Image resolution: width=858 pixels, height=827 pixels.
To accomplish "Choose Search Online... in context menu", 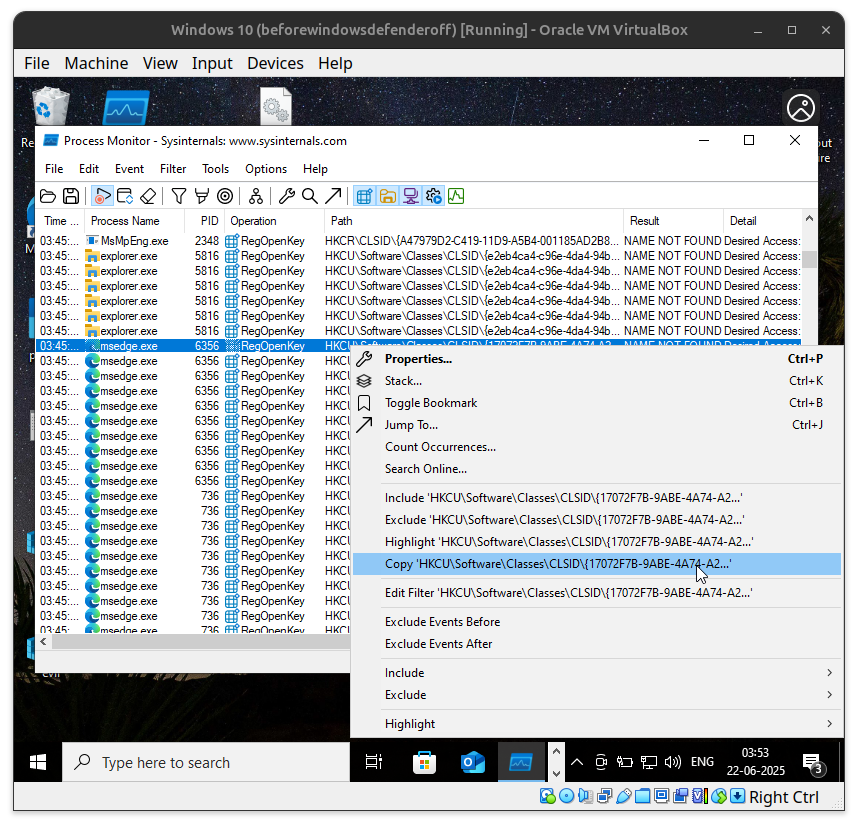I will point(596,469).
